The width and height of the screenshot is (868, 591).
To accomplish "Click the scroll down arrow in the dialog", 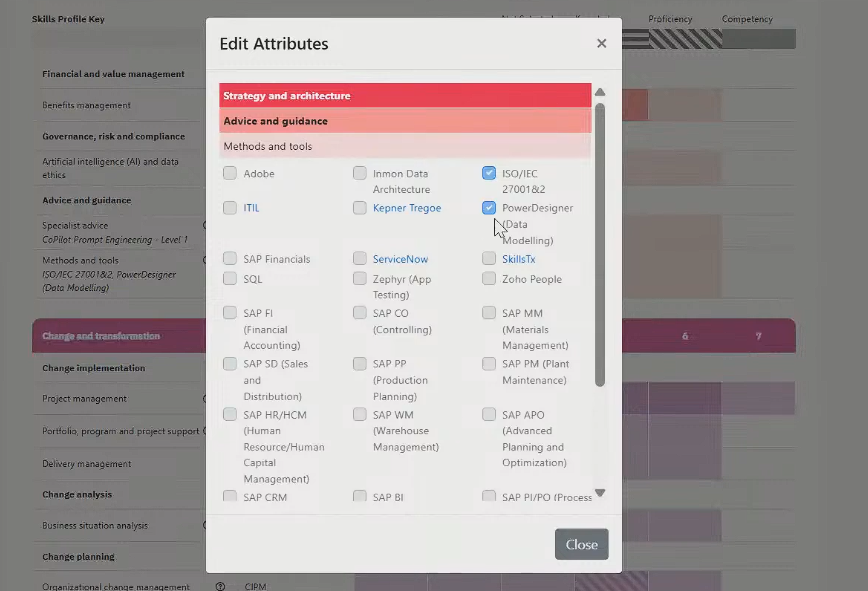I will pos(600,492).
